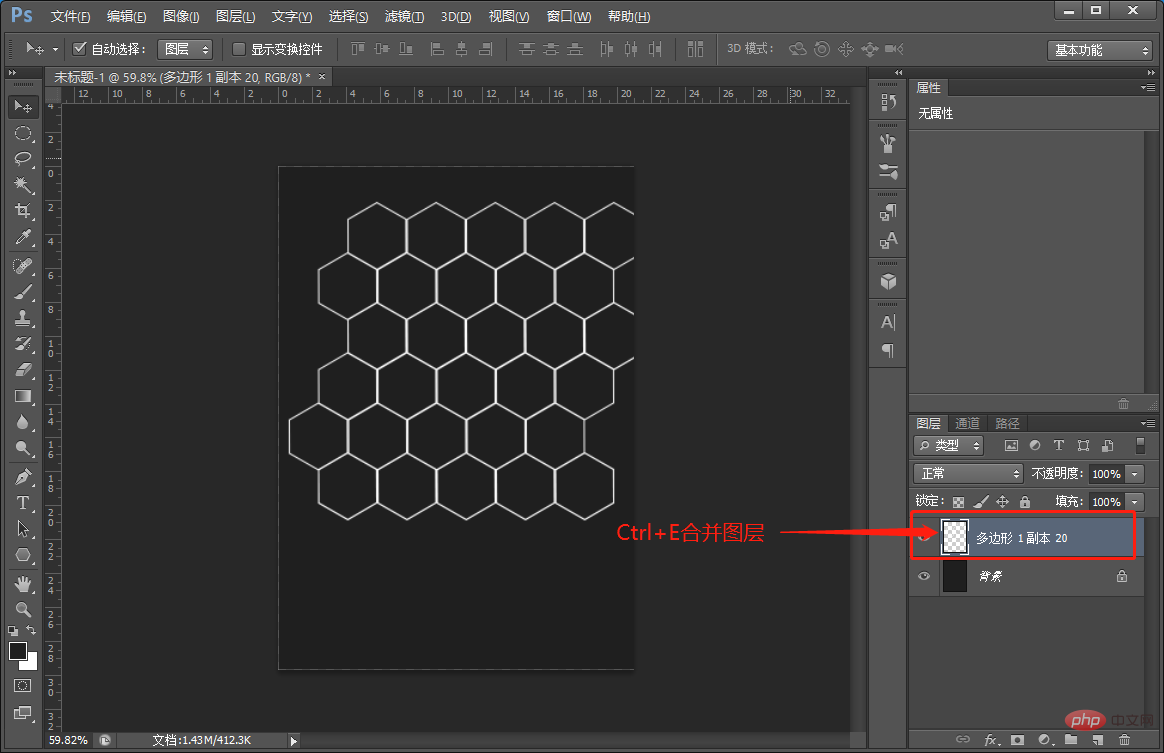Expand the status bar document info arrow

(x=294, y=740)
